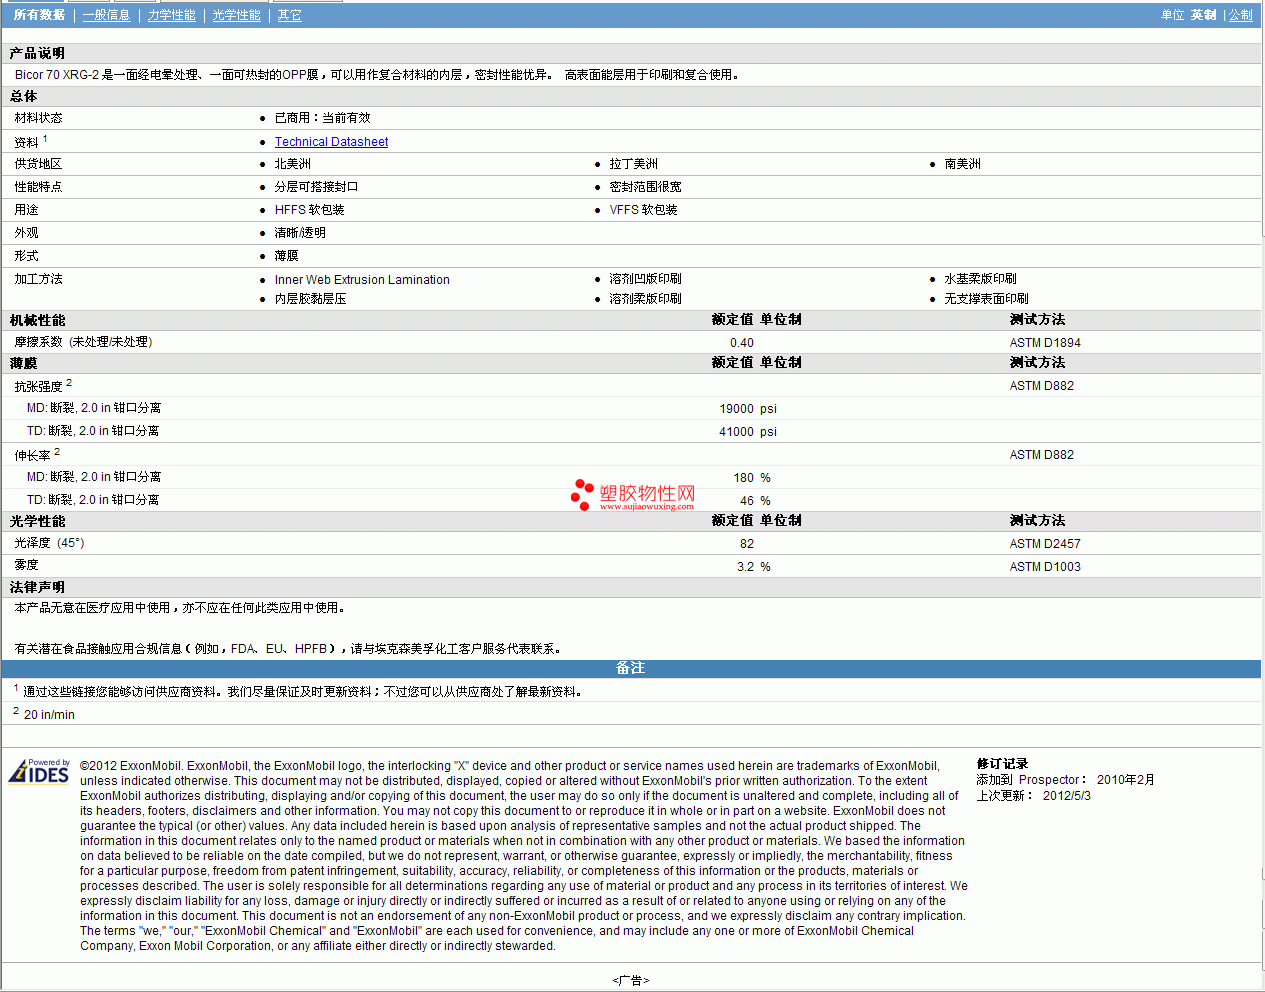
Task: Click the 分层可搭接封口 feature
Action: (316, 187)
